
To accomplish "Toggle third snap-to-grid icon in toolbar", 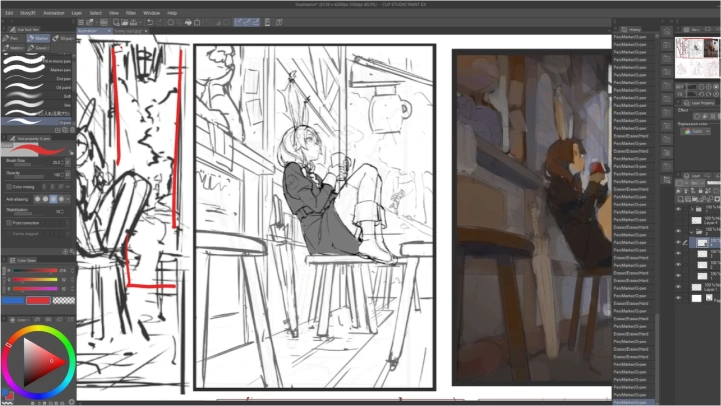I will tap(256, 22).
